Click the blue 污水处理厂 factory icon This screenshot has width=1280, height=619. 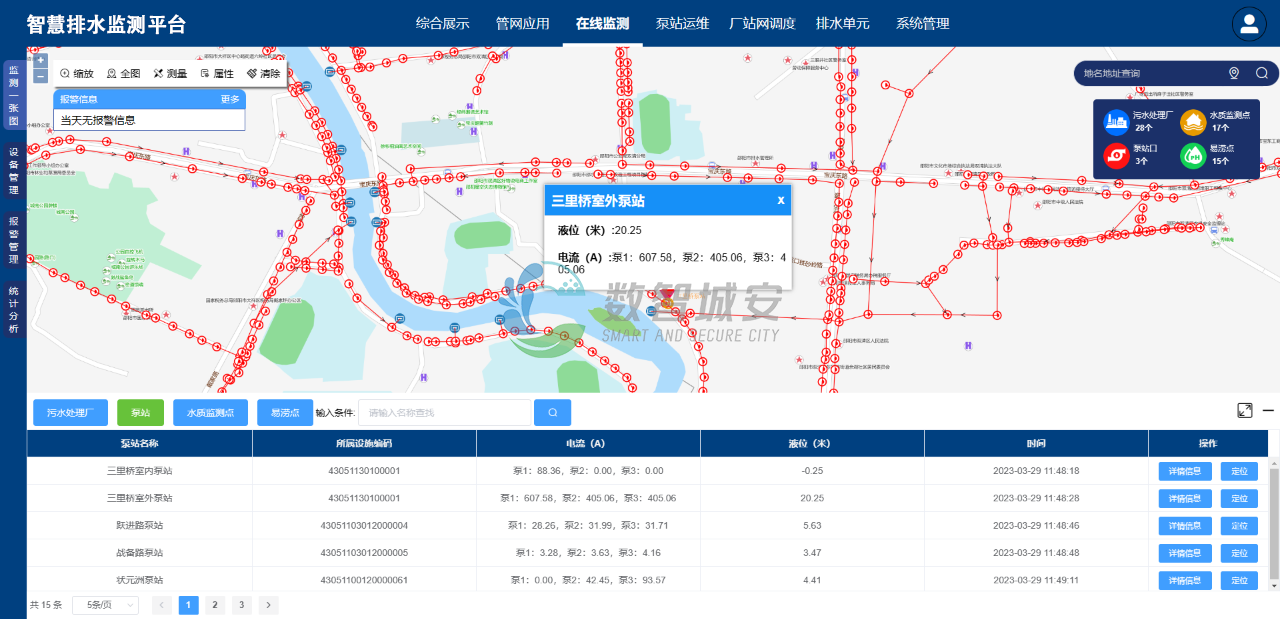coord(1115,122)
